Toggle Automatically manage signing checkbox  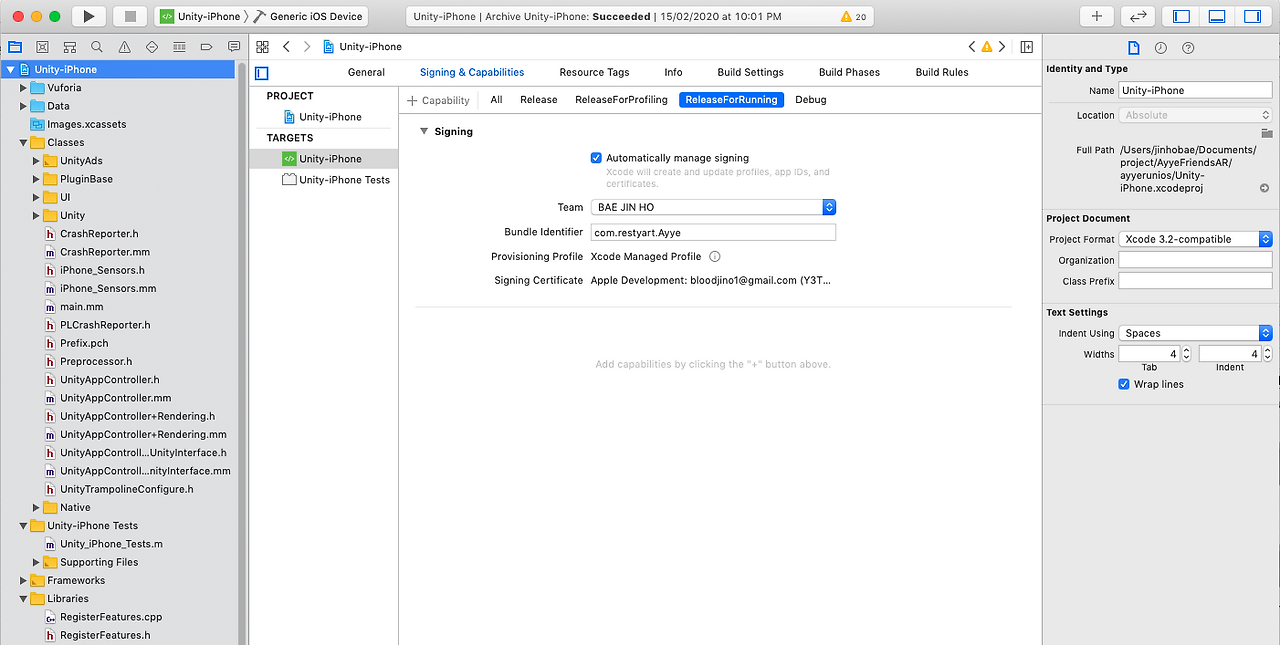pyautogui.click(x=596, y=158)
